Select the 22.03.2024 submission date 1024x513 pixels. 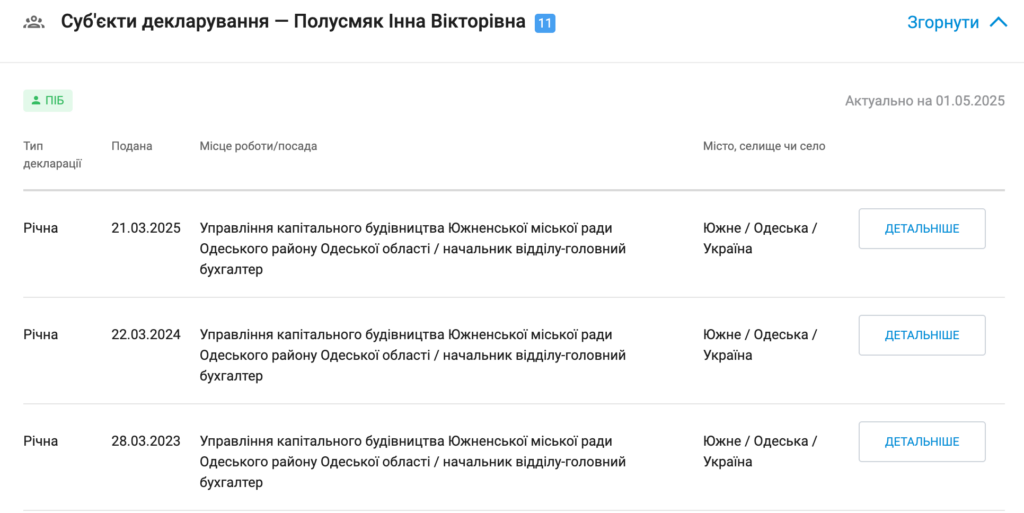point(146,335)
